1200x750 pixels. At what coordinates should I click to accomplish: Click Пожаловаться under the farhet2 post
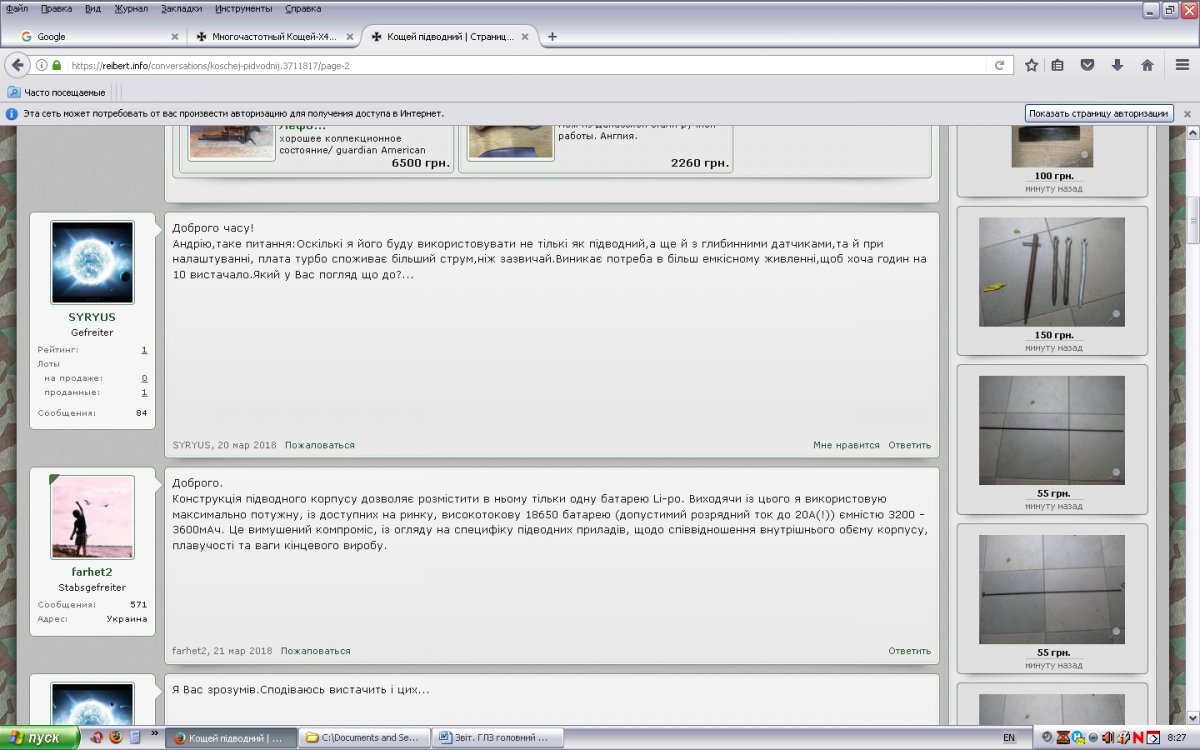[315, 651]
